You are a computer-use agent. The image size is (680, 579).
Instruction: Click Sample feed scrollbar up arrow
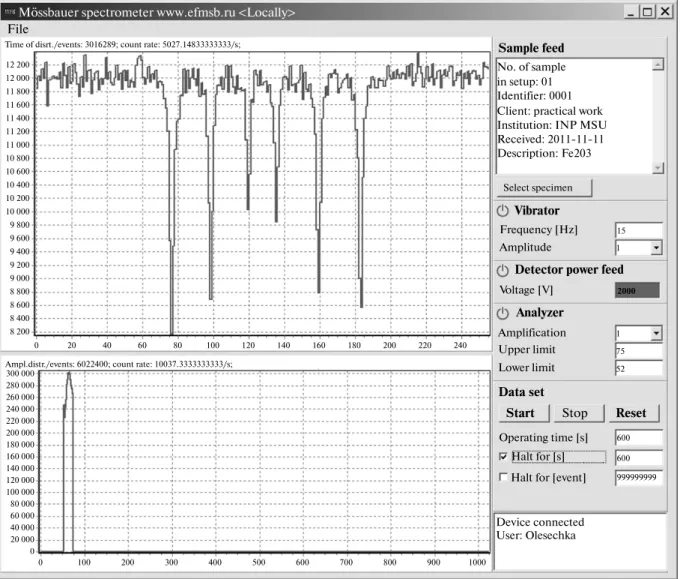click(x=657, y=65)
